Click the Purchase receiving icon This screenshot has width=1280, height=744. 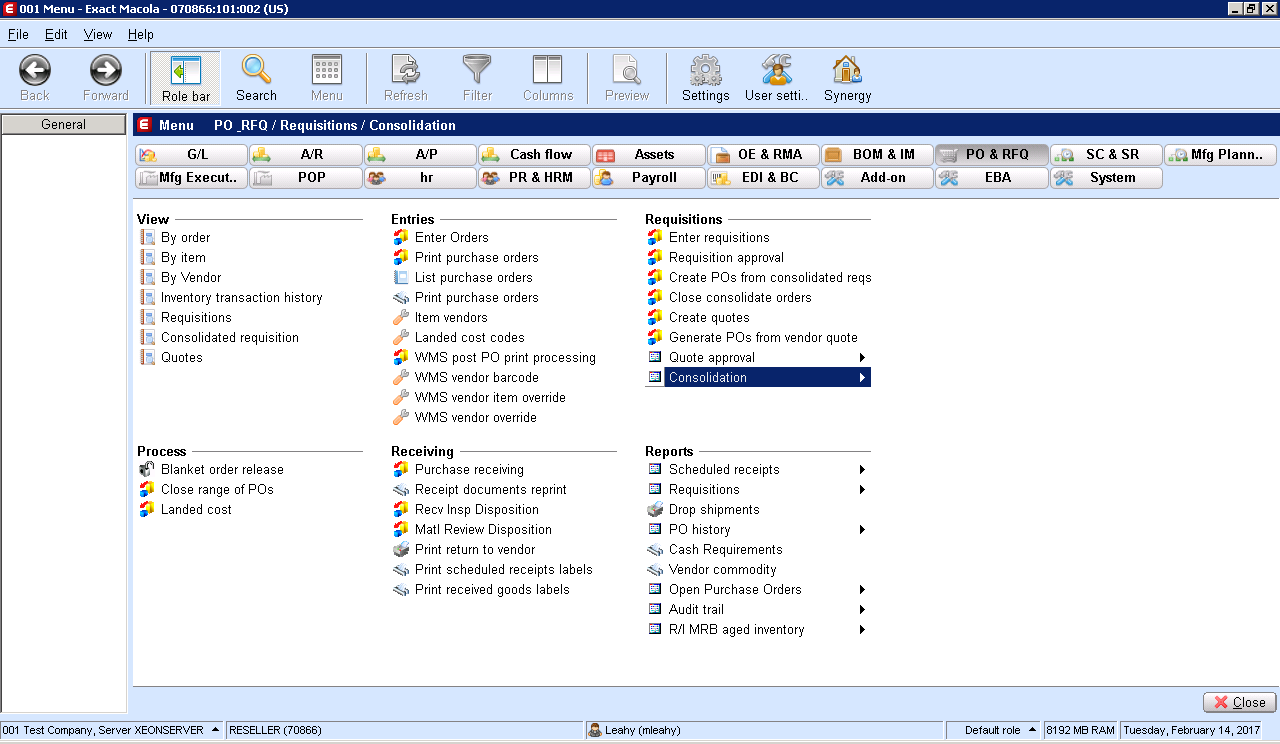[401, 469]
